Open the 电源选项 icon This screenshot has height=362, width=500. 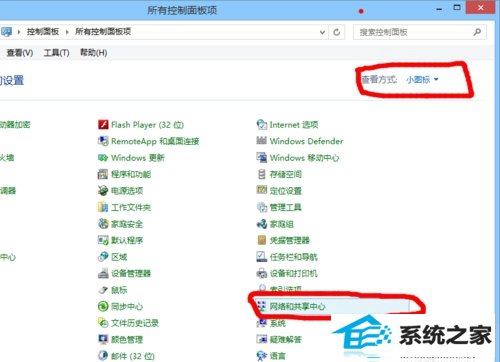click(x=103, y=191)
